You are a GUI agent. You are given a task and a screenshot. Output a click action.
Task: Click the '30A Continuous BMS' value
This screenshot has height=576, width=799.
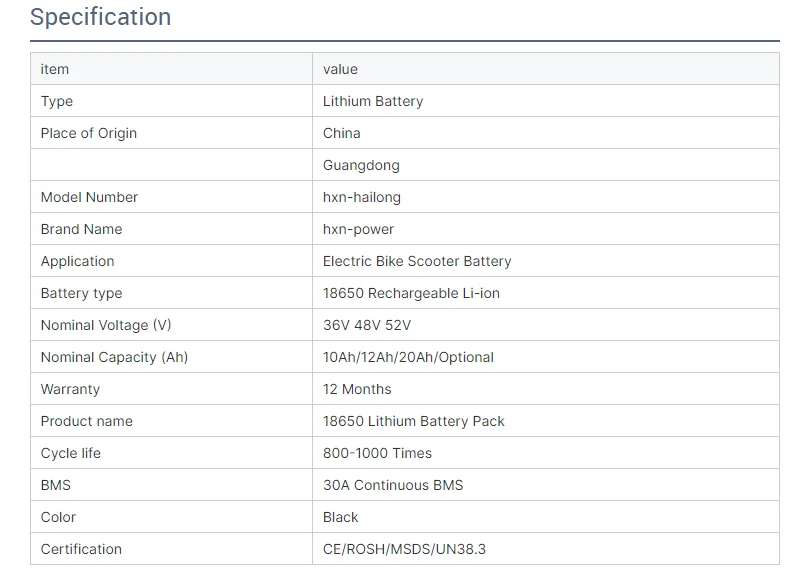(393, 485)
